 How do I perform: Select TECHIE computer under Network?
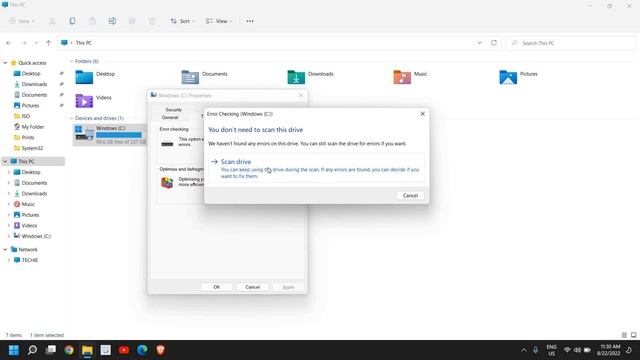pyautogui.click(x=29, y=260)
